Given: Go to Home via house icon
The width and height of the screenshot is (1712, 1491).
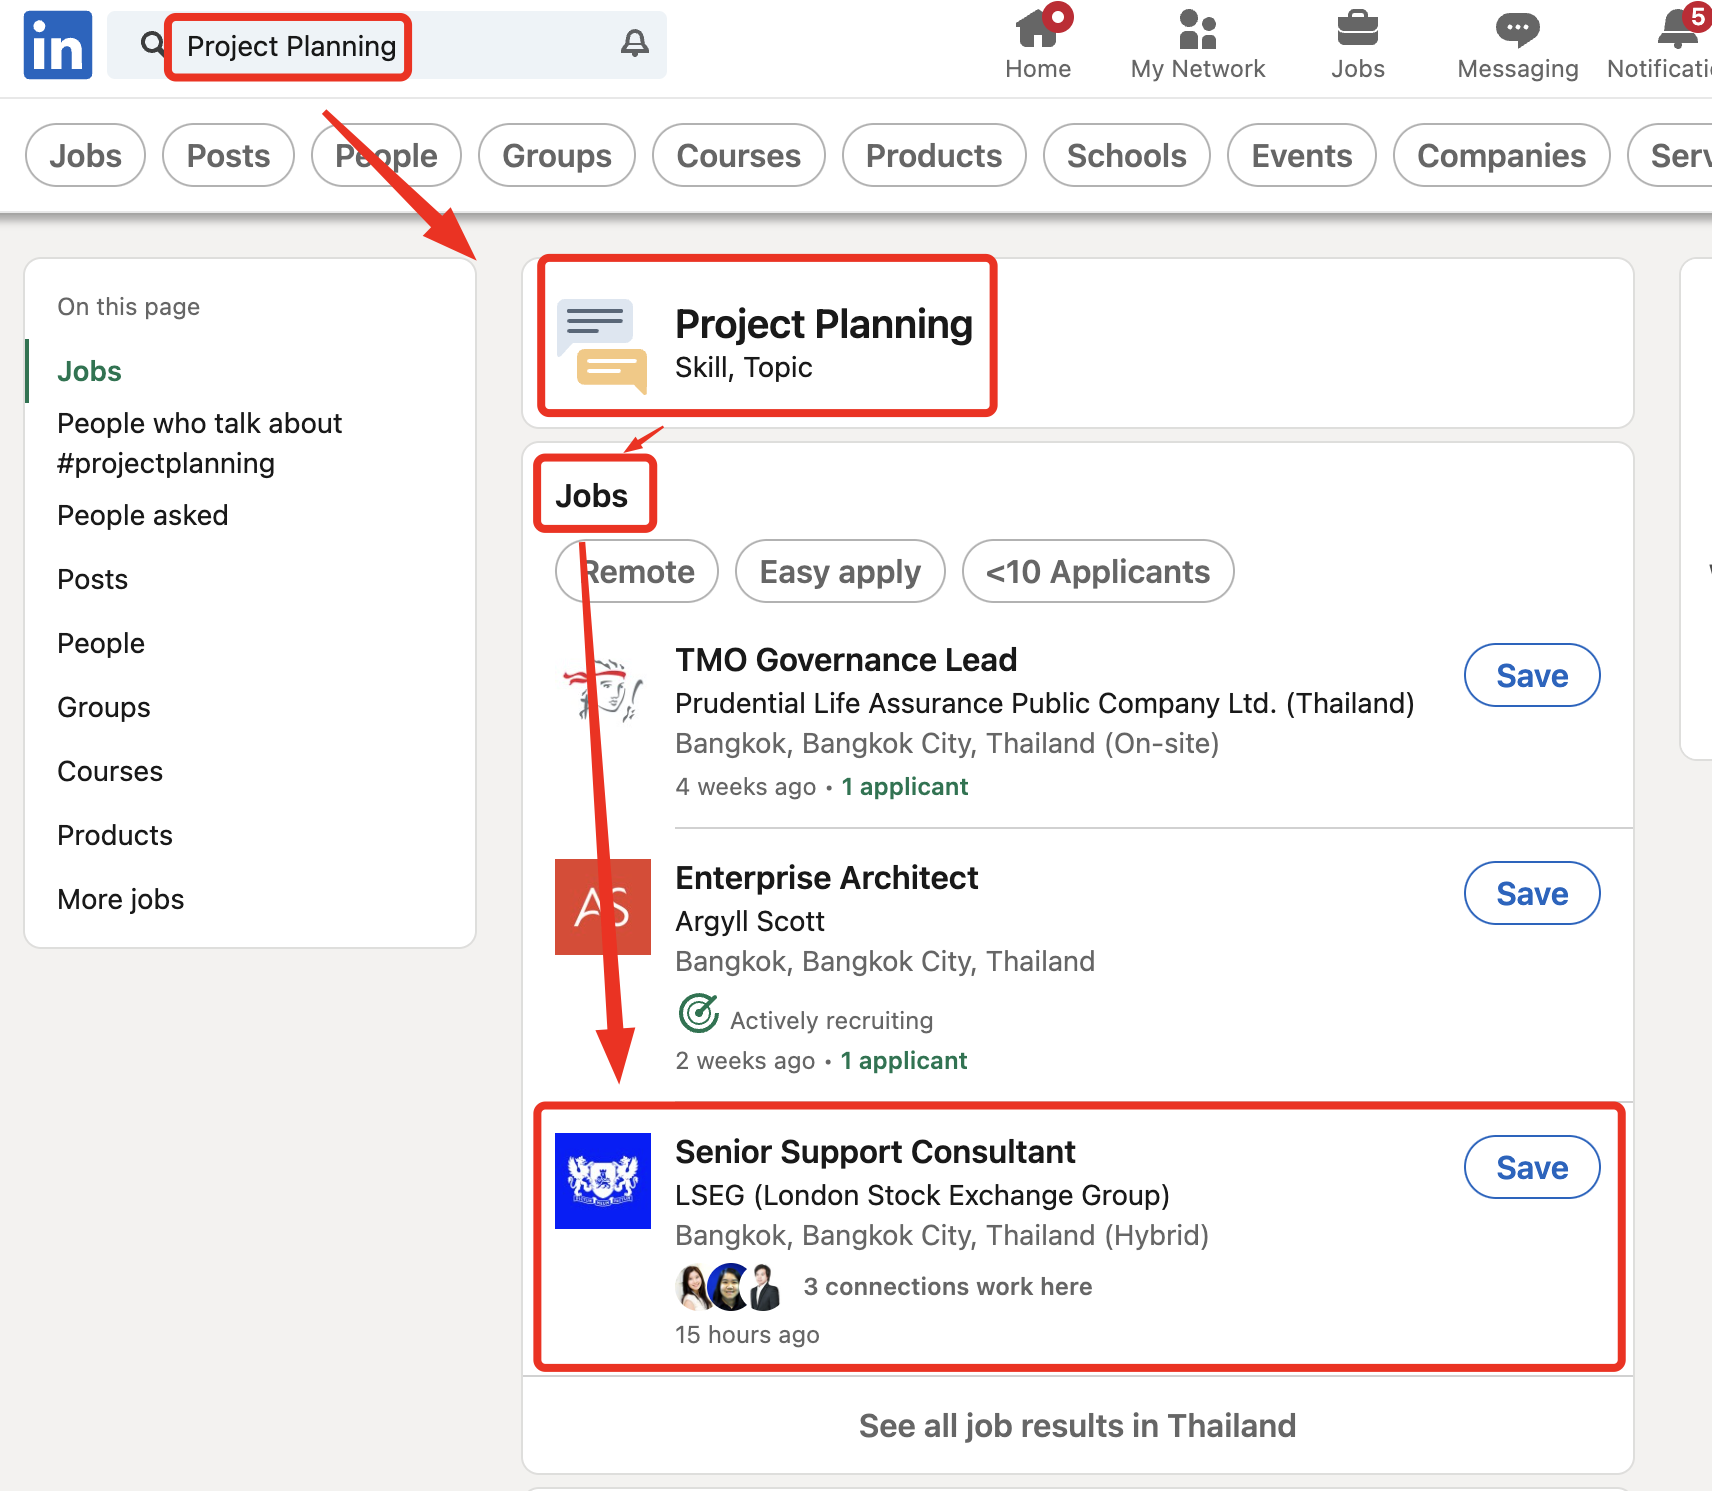Looking at the screenshot, I should point(1037,28).
